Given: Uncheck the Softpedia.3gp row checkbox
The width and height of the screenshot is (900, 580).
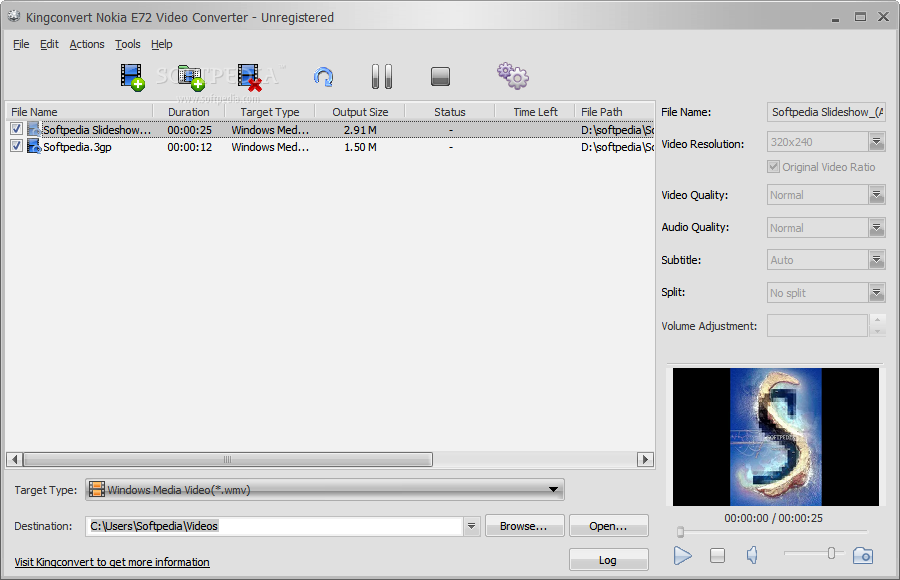Looking at the screenshot, I should pos(17,146).
